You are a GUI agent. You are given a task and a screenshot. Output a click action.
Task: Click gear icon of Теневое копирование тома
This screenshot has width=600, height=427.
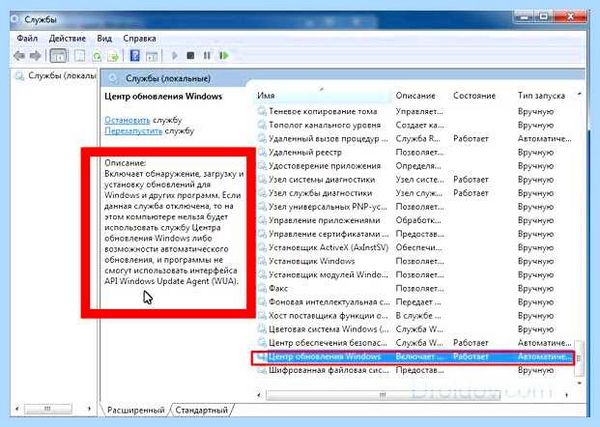click(x=262, y=111)
